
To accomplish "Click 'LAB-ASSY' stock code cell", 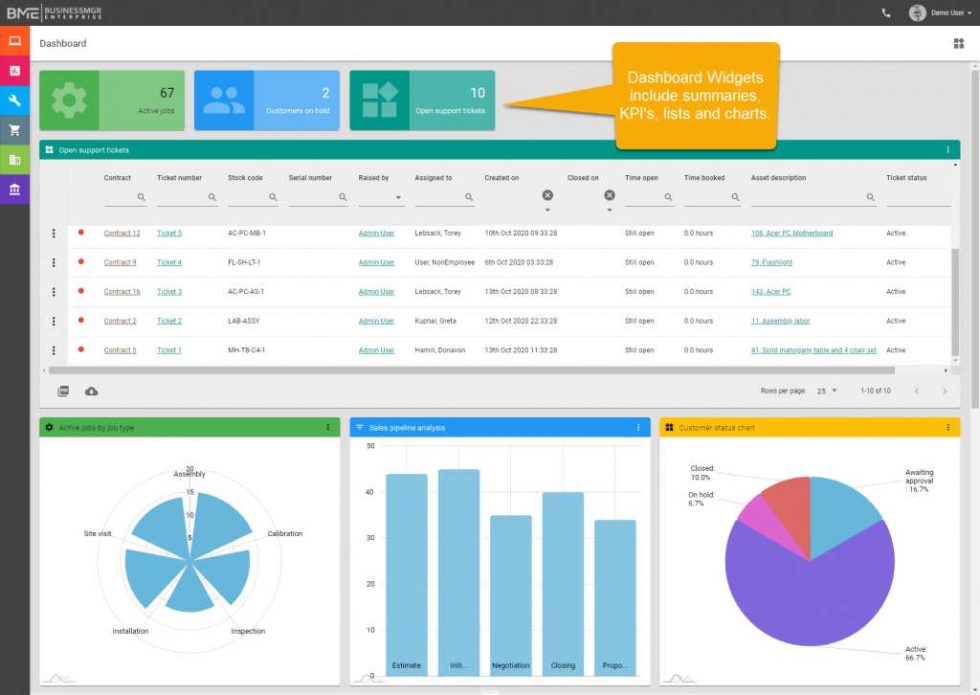I will (244, 321).
